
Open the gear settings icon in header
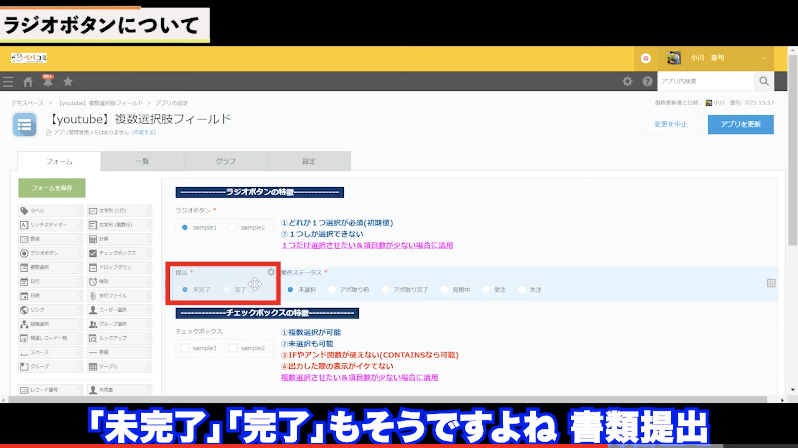[628, 82]
